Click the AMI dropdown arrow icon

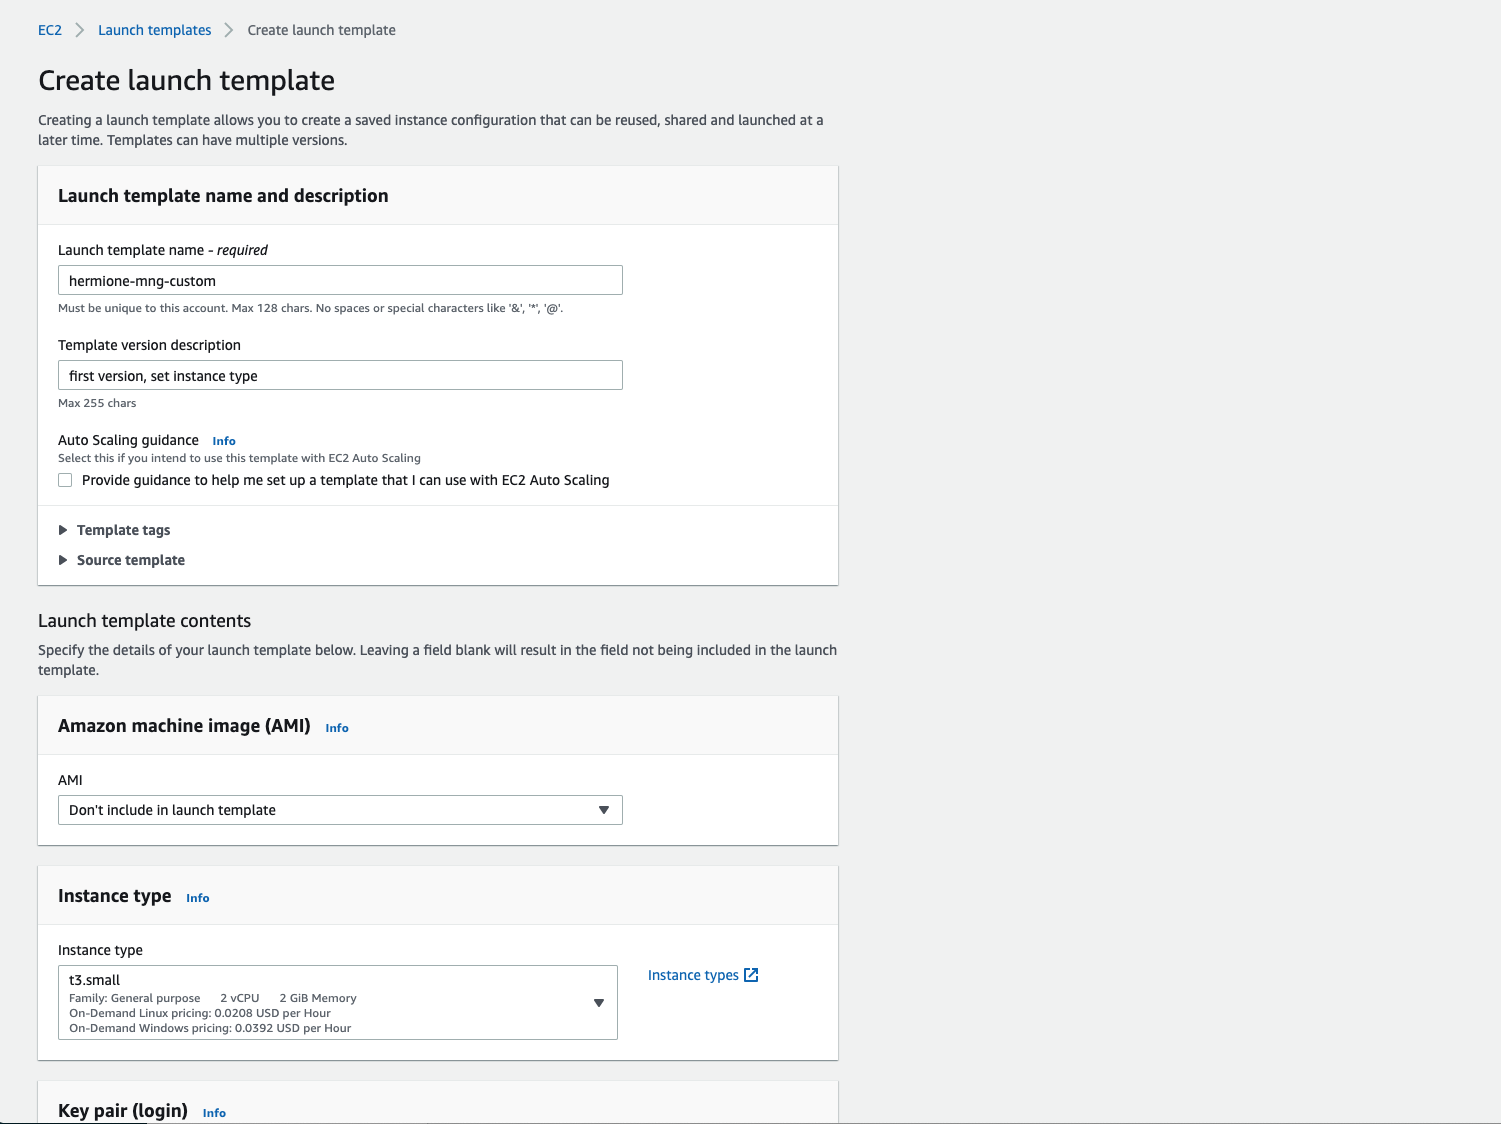click(x=604, y=810)
